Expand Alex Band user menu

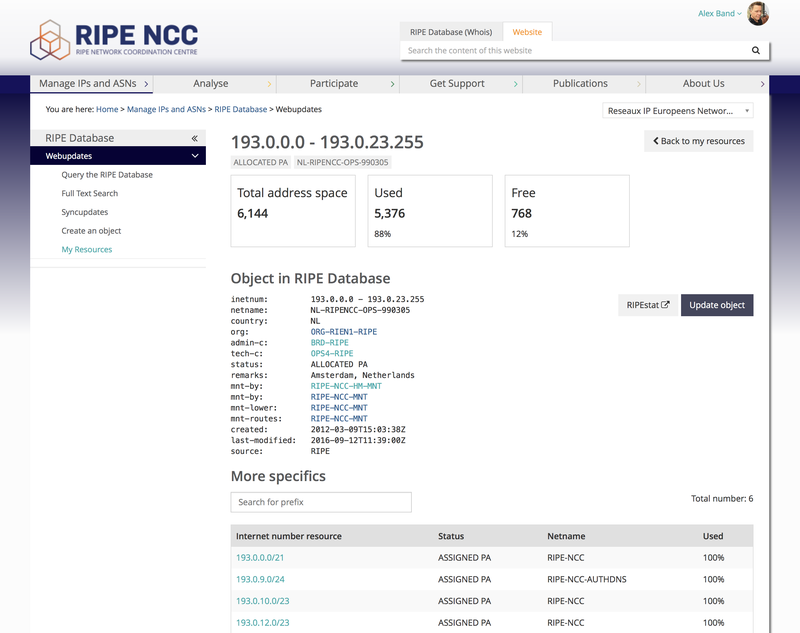coord(719,14)
